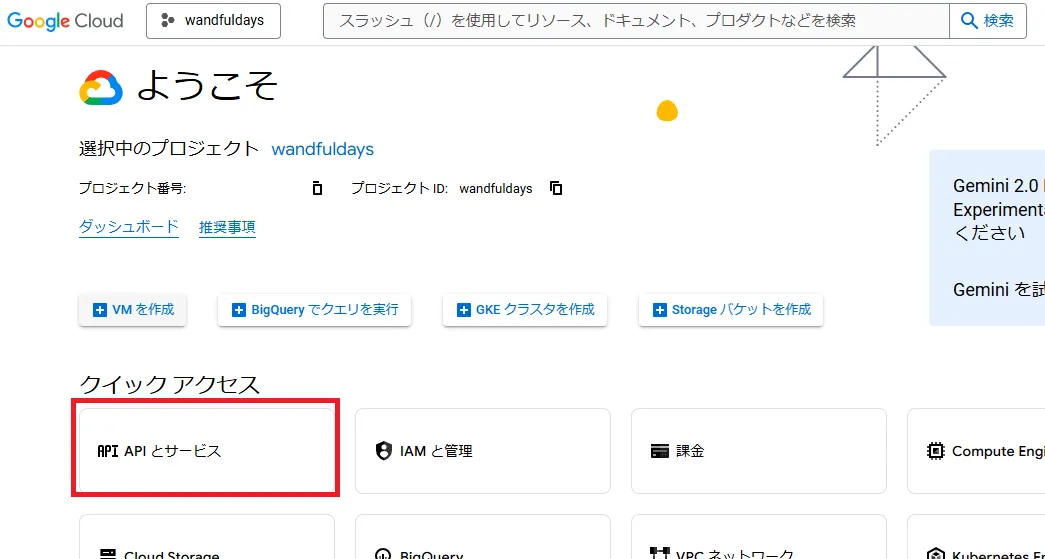Click the VPC network icon
1045x559 pixels.
(x=659, y=554)
